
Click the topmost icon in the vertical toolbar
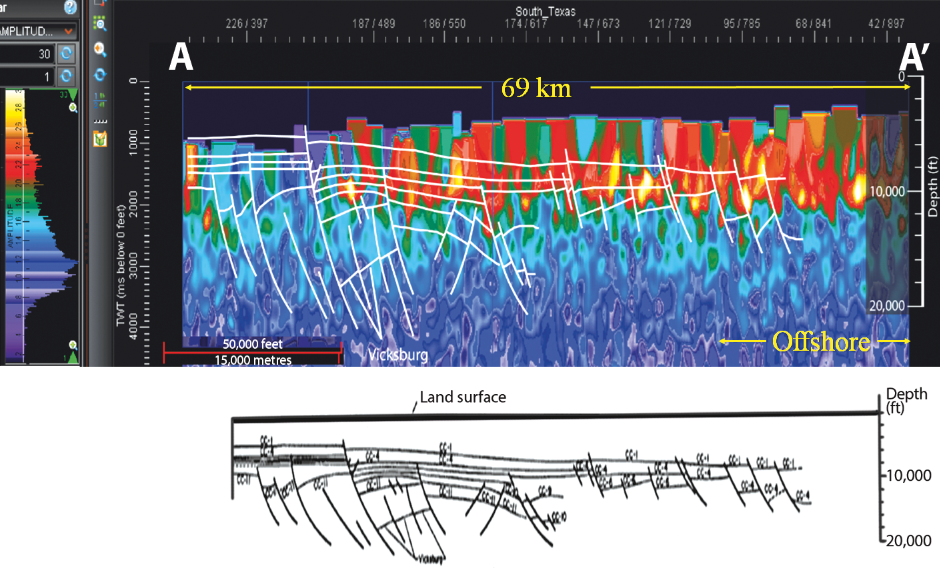click(100, 4)
